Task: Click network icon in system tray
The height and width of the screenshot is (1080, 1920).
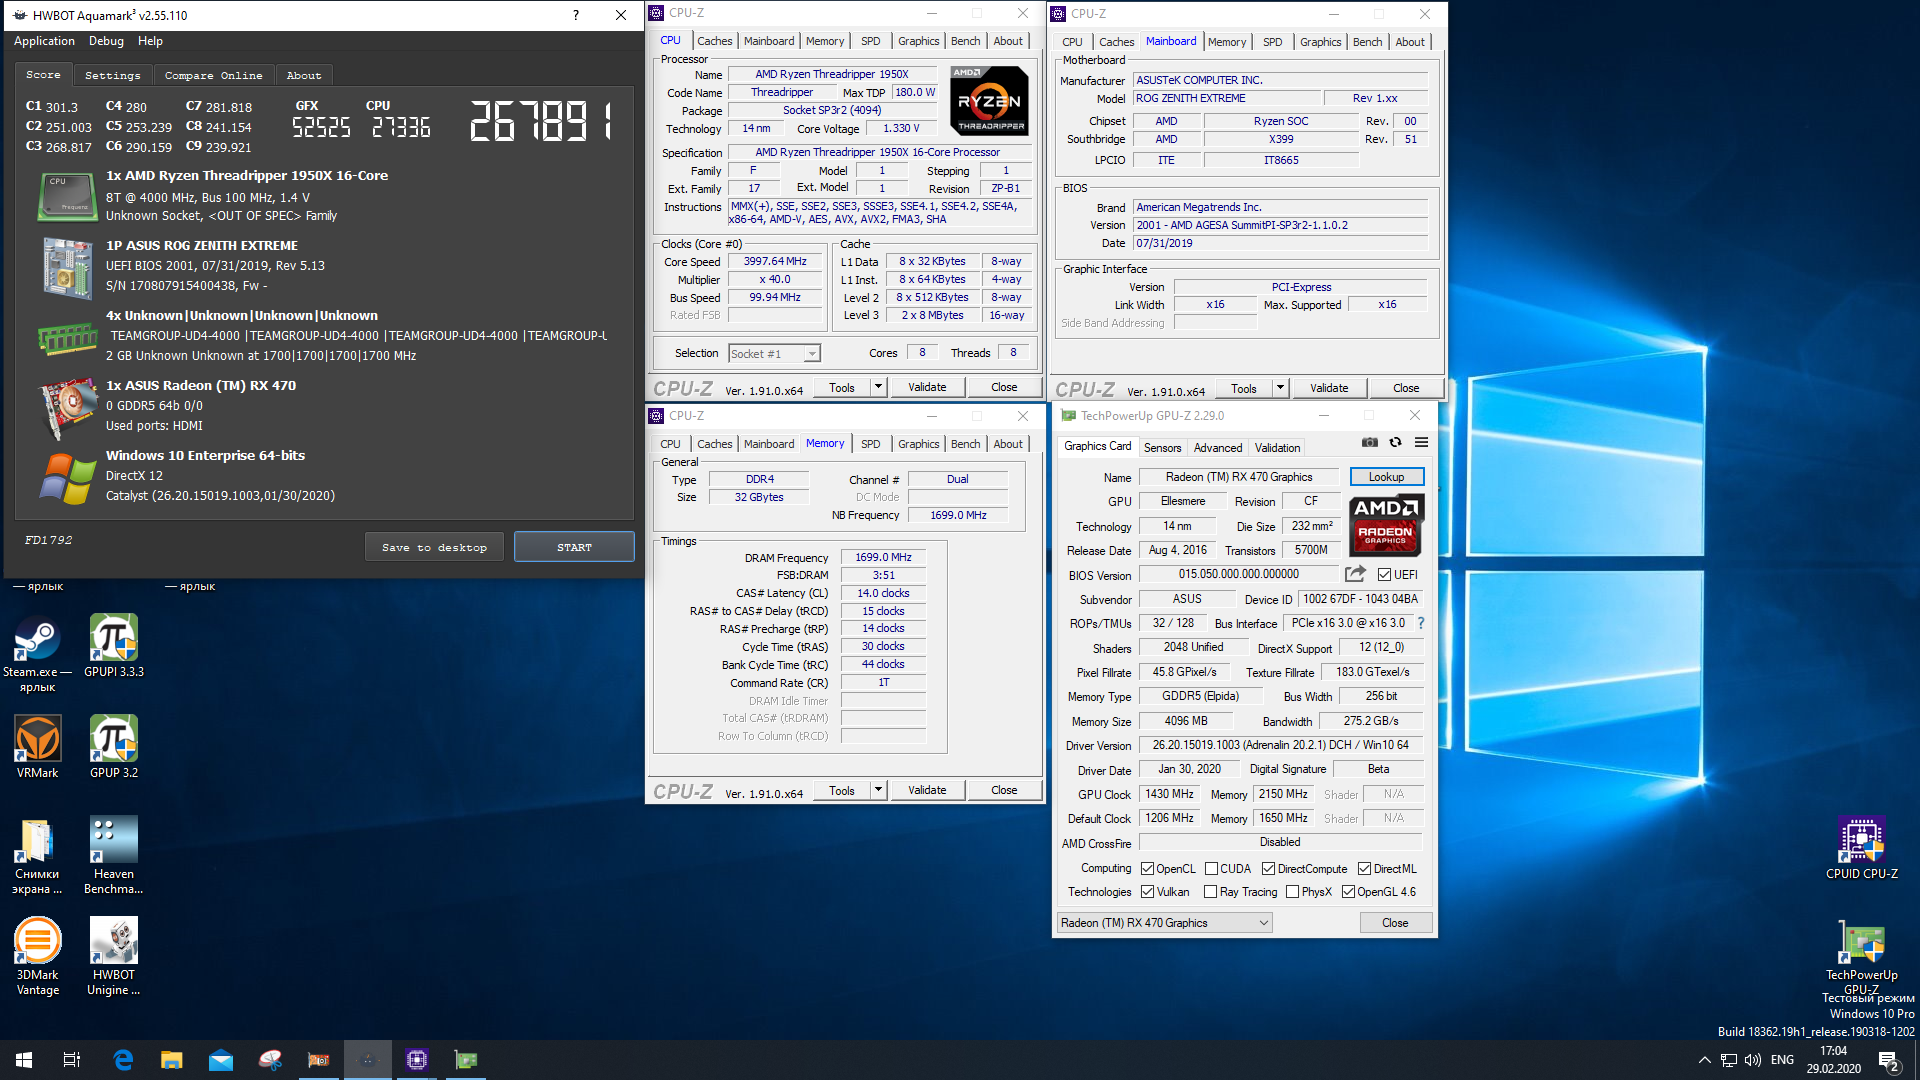Action: click(1729, 1060)
